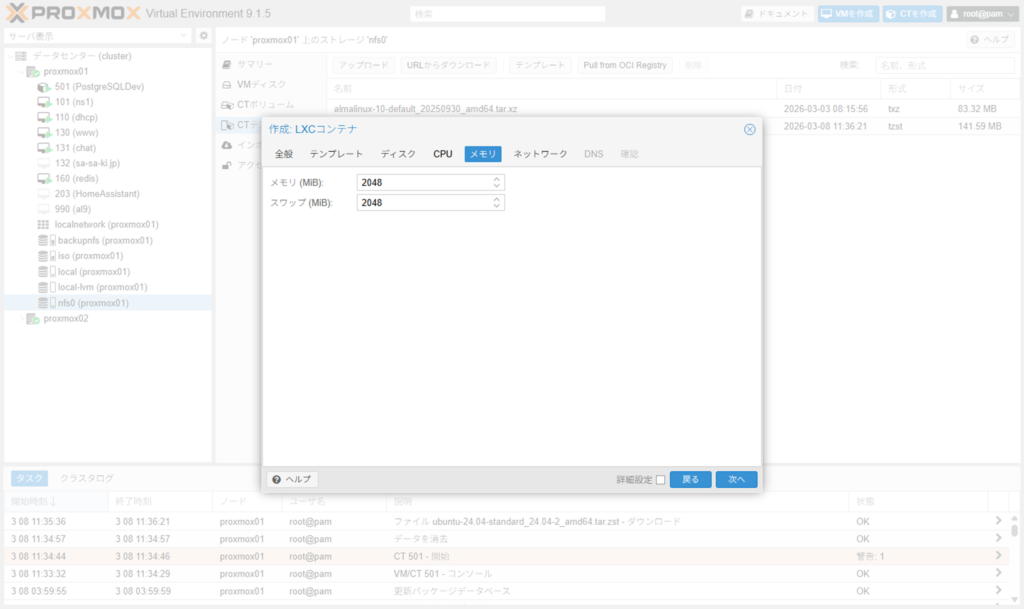Screen dimensions: 1024x609
Task: Select the nfs0 storage icon in tree
Action: pos(45,303)
